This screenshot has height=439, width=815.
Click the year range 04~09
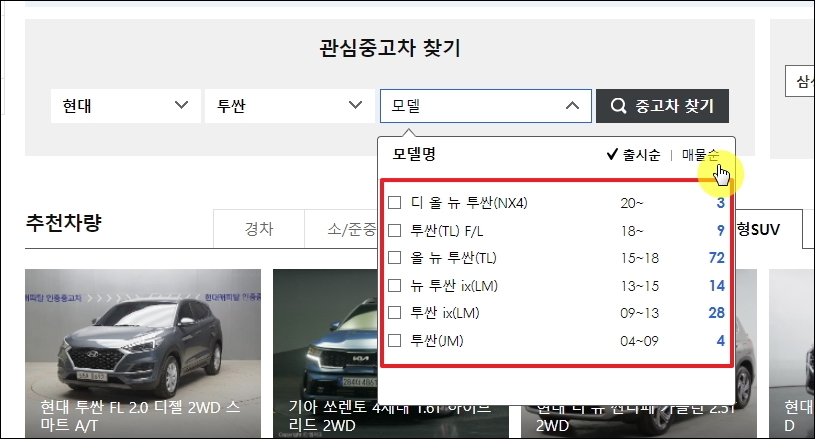click(639, 341)
